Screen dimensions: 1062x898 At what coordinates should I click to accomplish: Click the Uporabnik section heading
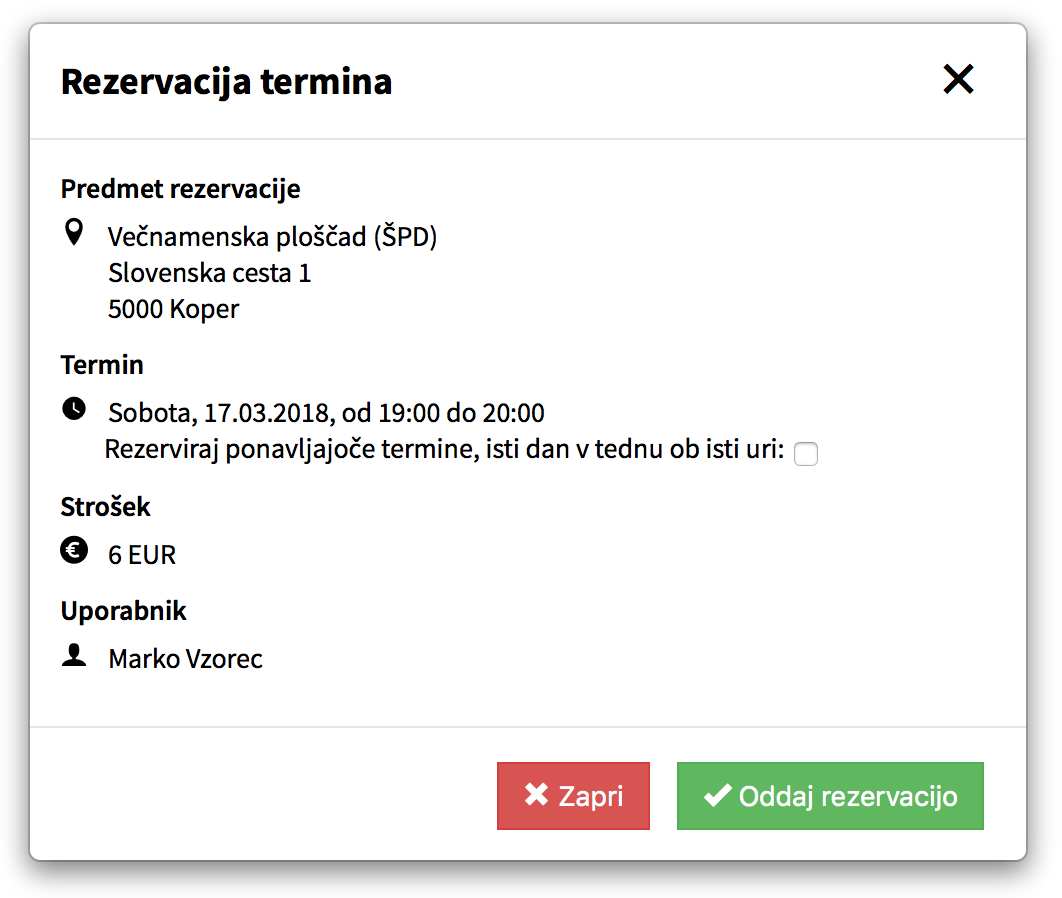tap(123, 611)
